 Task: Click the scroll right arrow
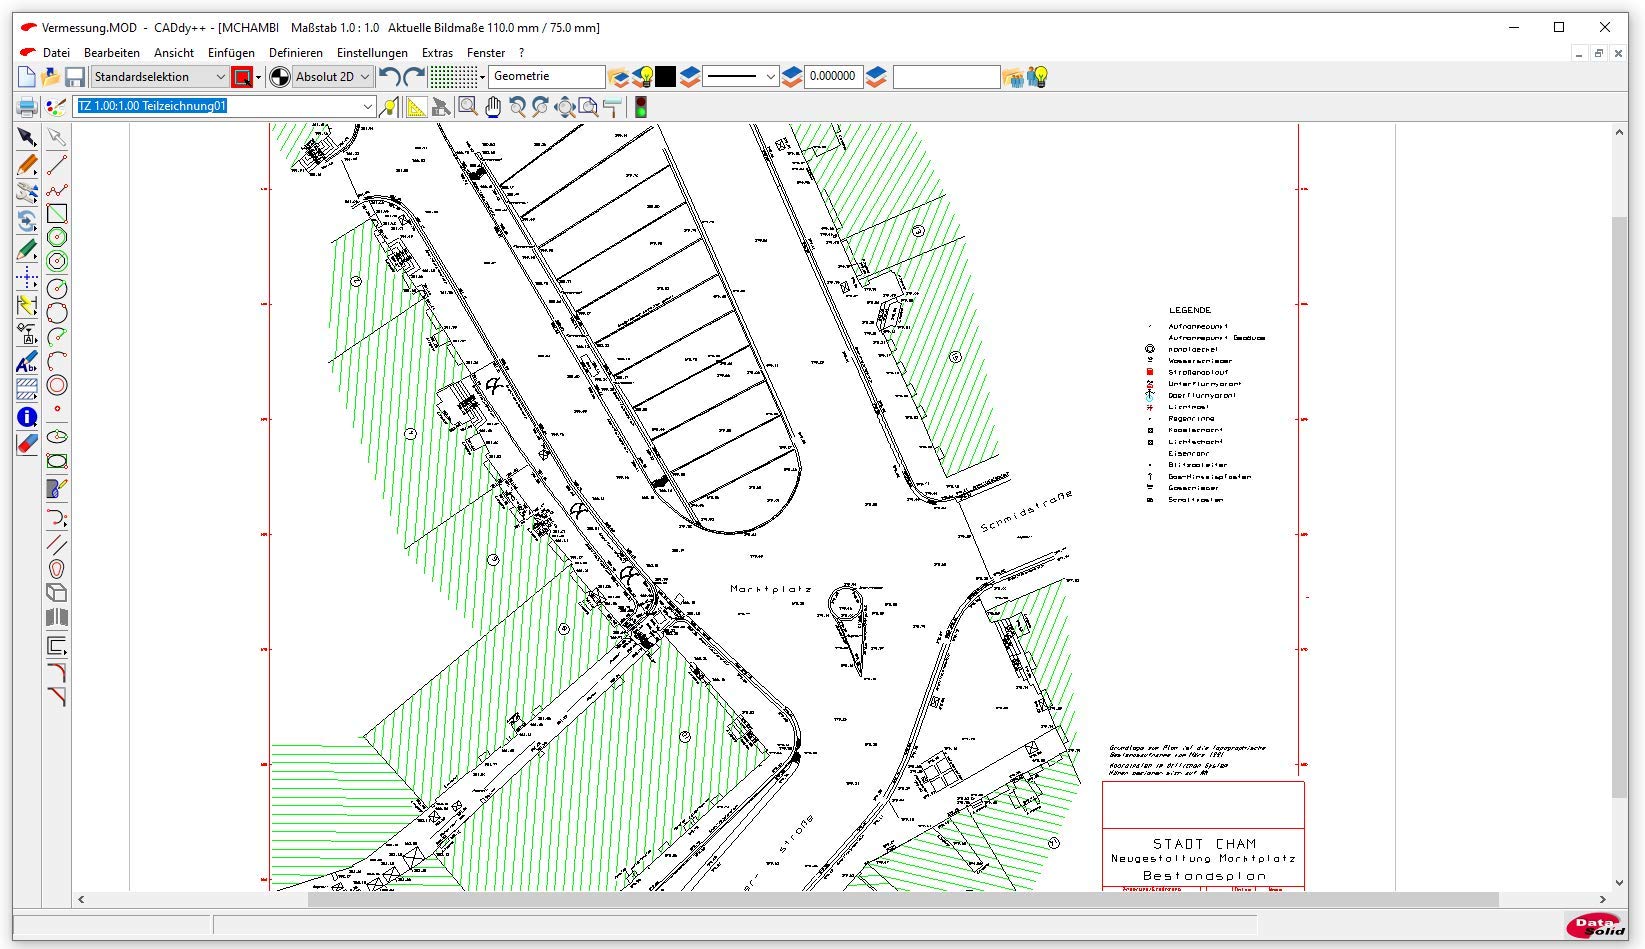tap(1603, 900)
